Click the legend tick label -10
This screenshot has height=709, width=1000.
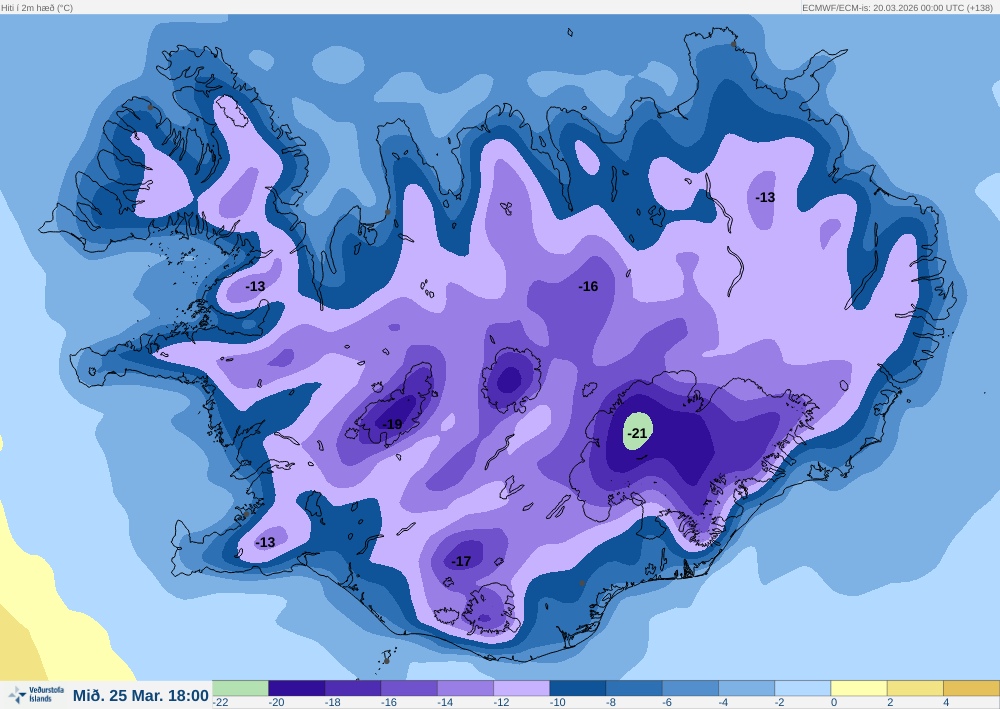557,703
